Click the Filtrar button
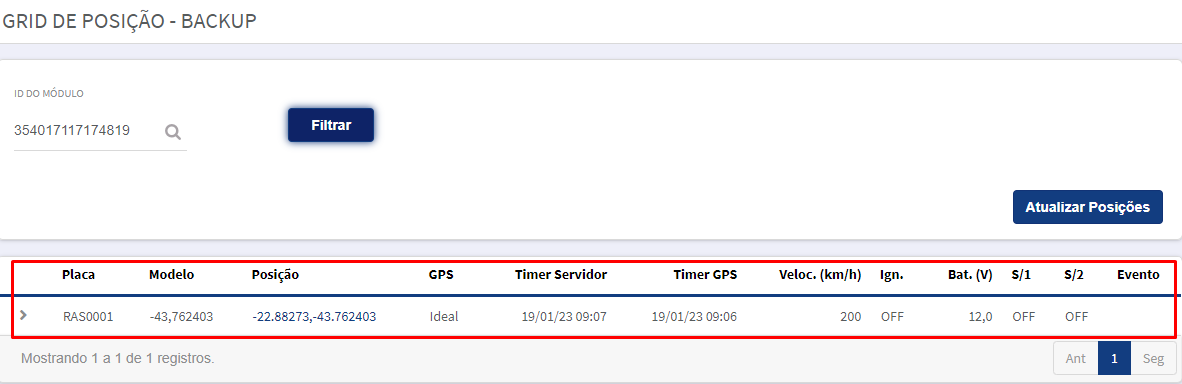The width and height of the screenshot is (1182, 384). [x=331, y=124]
